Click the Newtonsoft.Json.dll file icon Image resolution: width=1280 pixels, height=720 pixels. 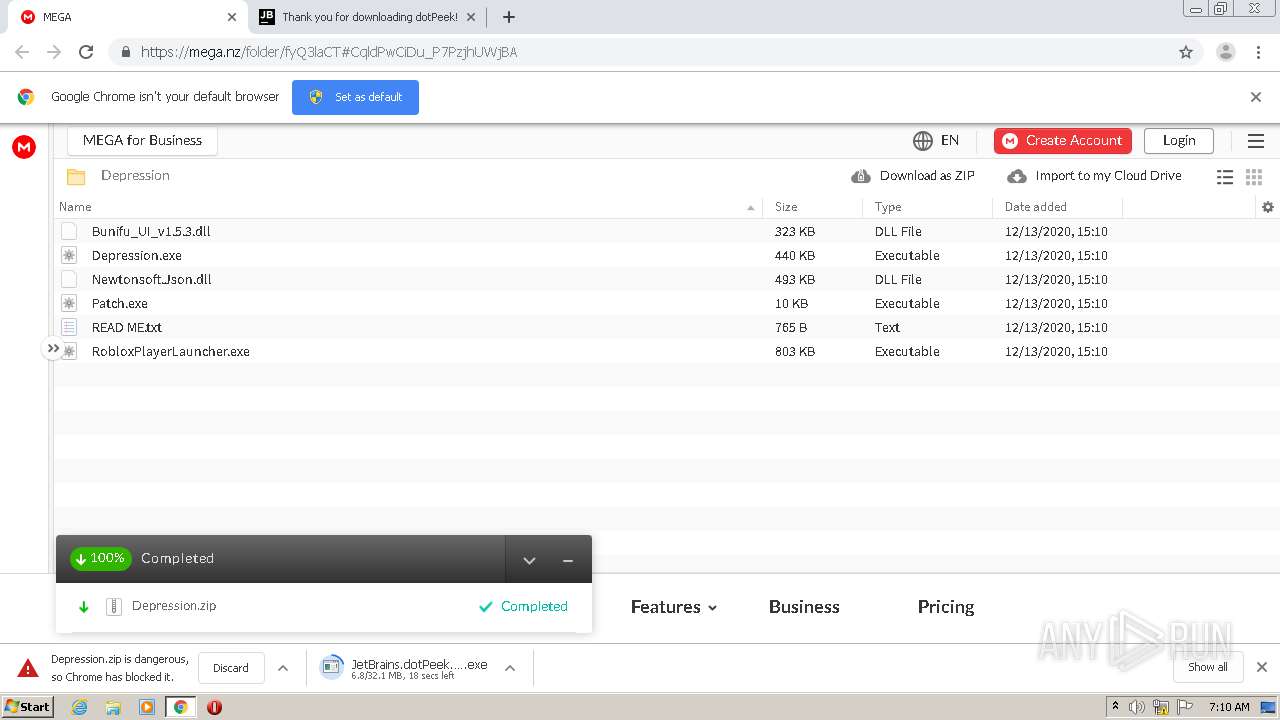[x=69, y=279]
